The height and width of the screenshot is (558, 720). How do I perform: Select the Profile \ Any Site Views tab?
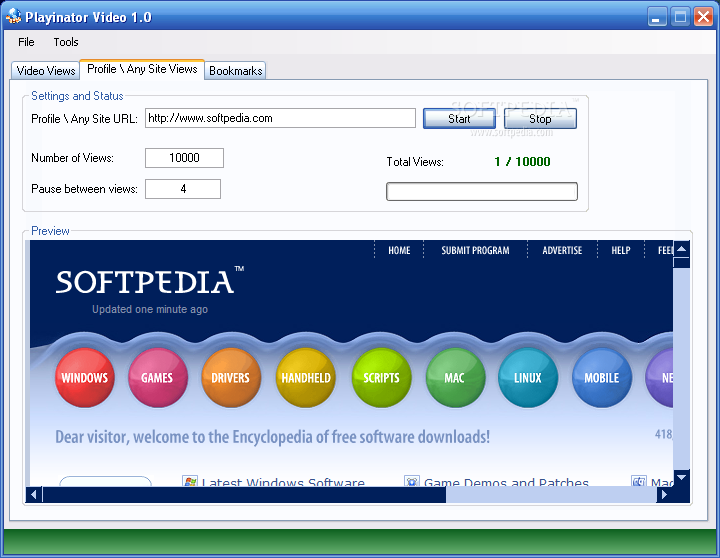tap(142, 69)
